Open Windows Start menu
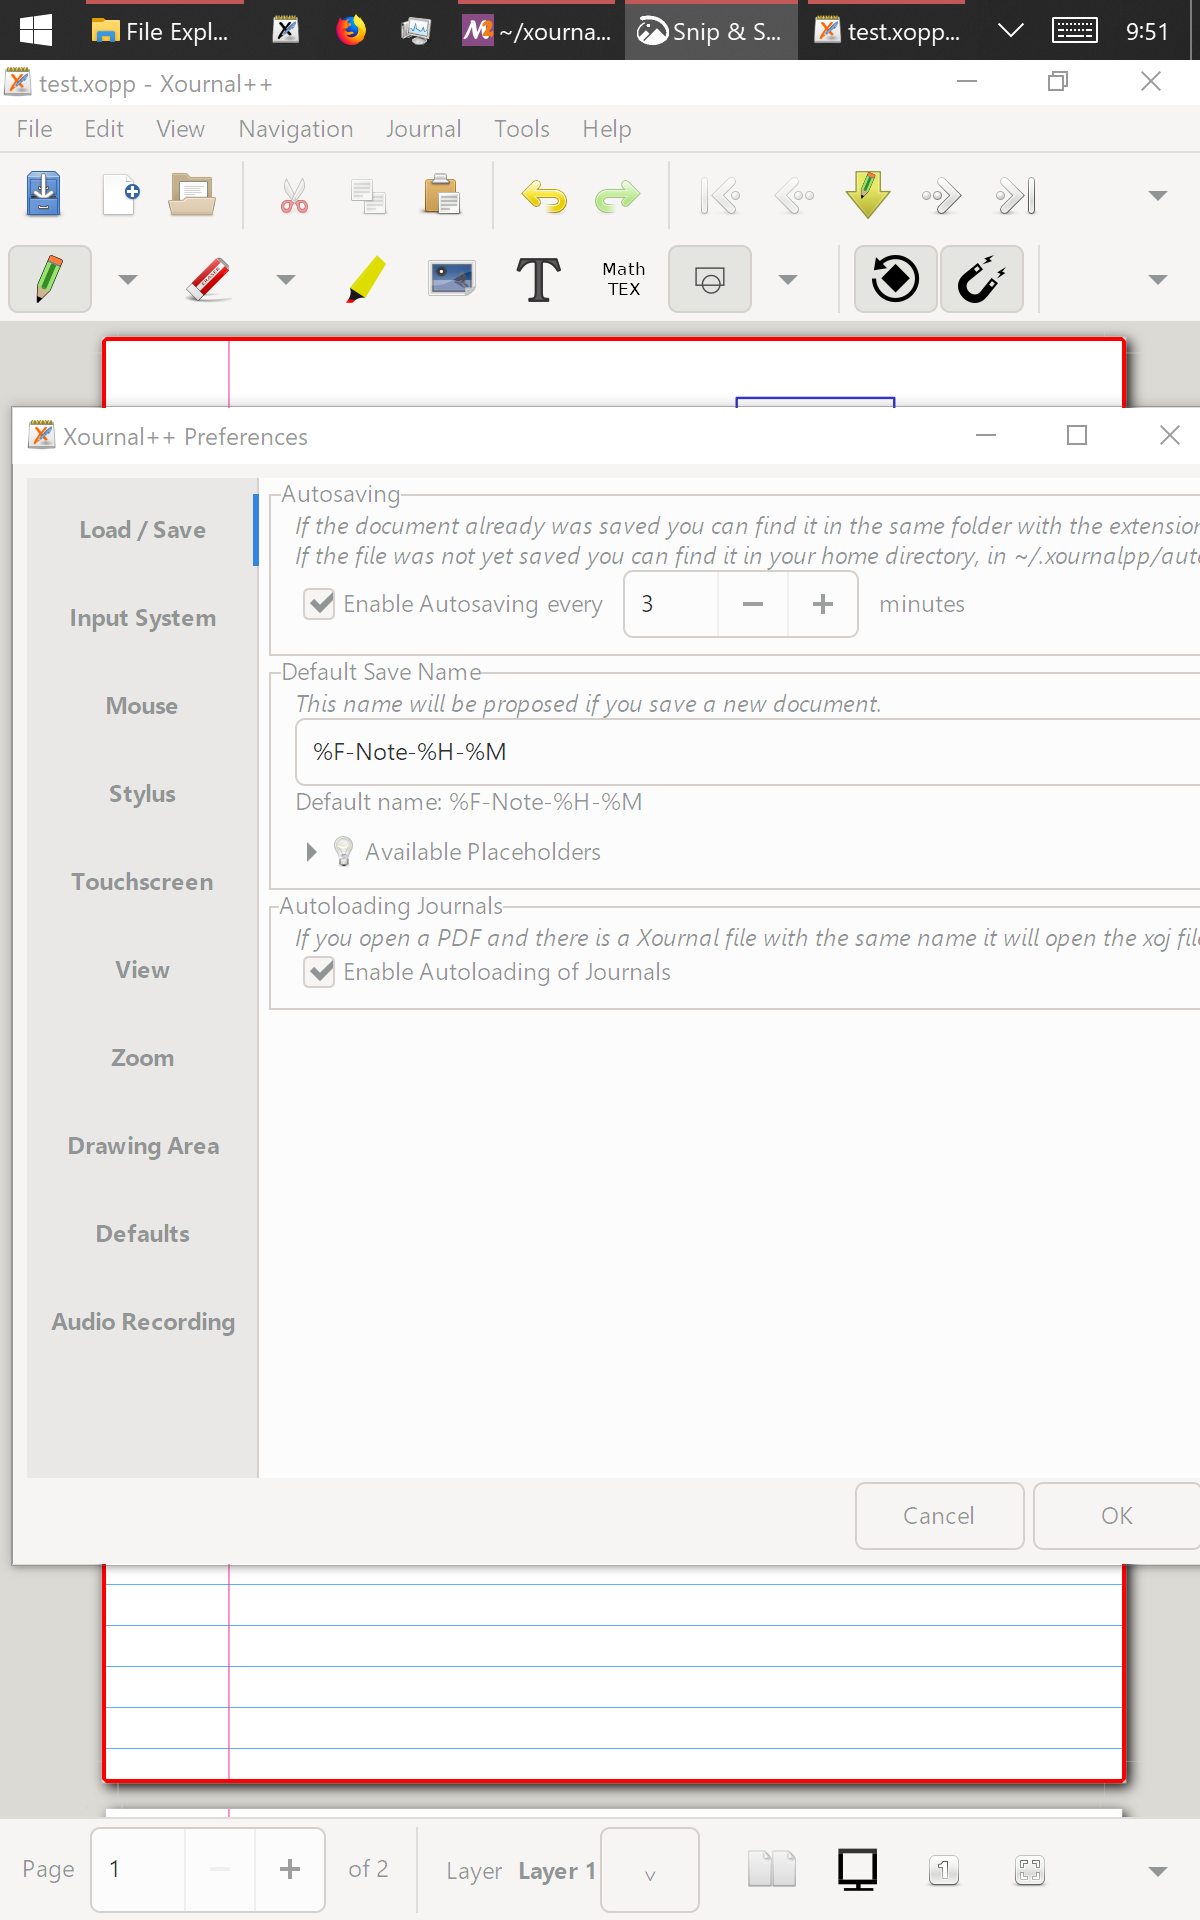 pos(36,30)
